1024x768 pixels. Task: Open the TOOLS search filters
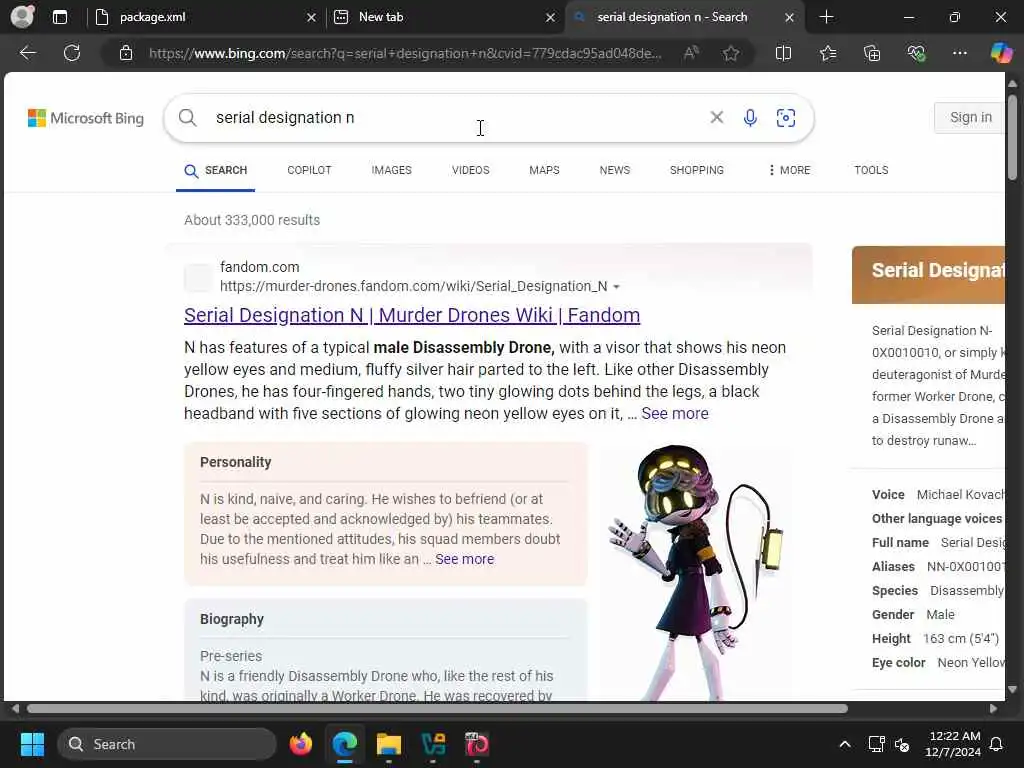point(871,170)
